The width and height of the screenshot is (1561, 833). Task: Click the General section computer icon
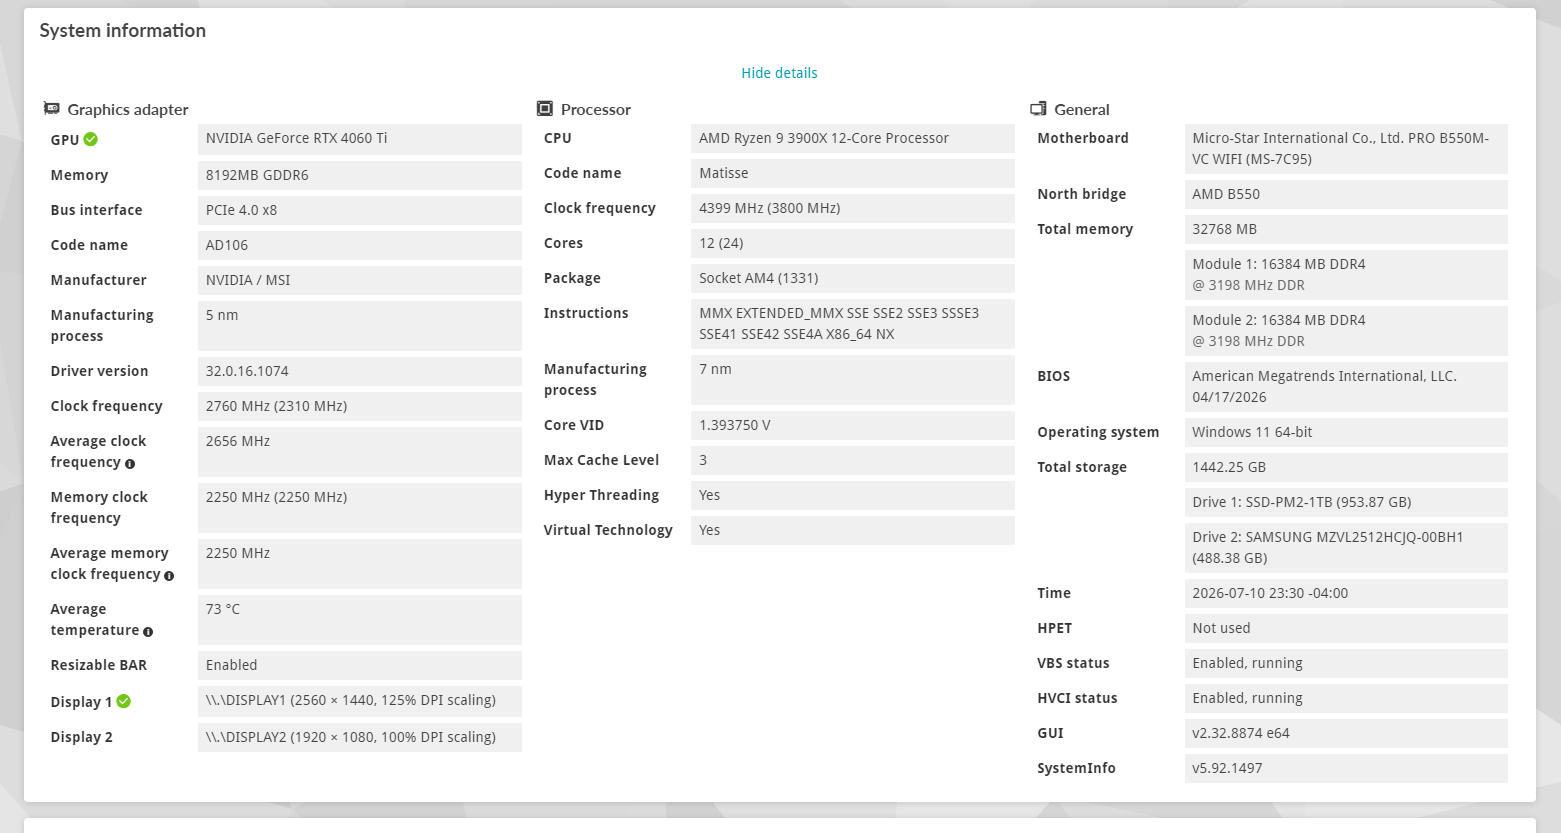pyautogui.click(x=1038, y=109)
